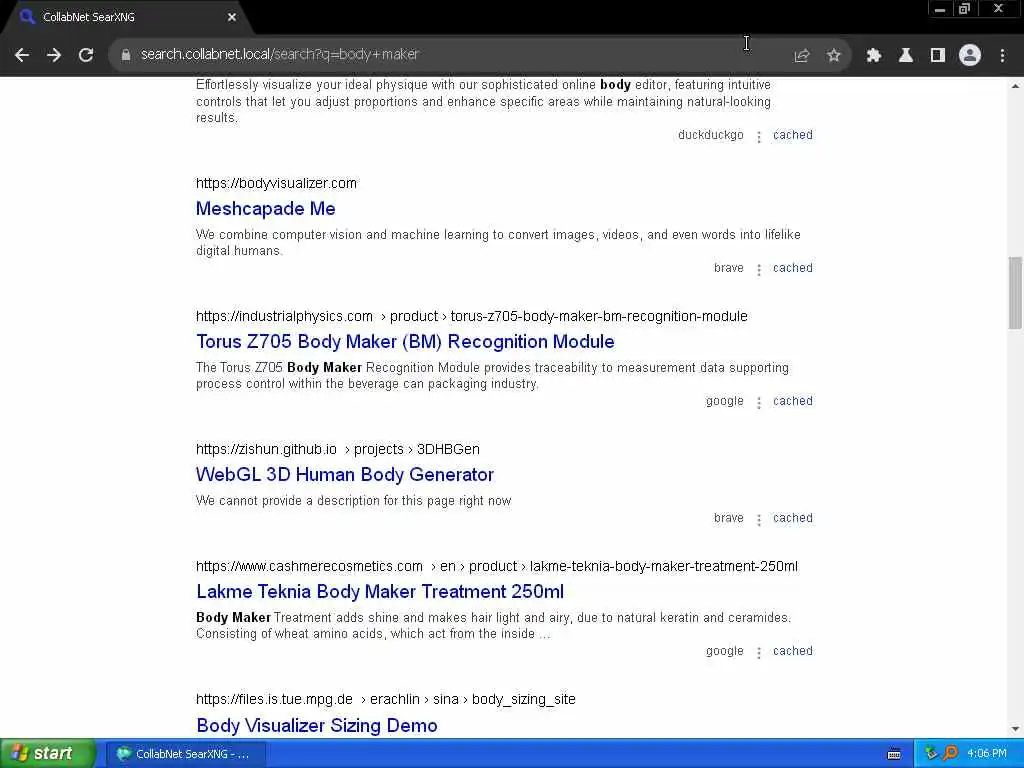Open WebGL 3D Human Body Generator result
Image resolution: width=1024 pixels, height=768 pixels.
click(345, 475)
